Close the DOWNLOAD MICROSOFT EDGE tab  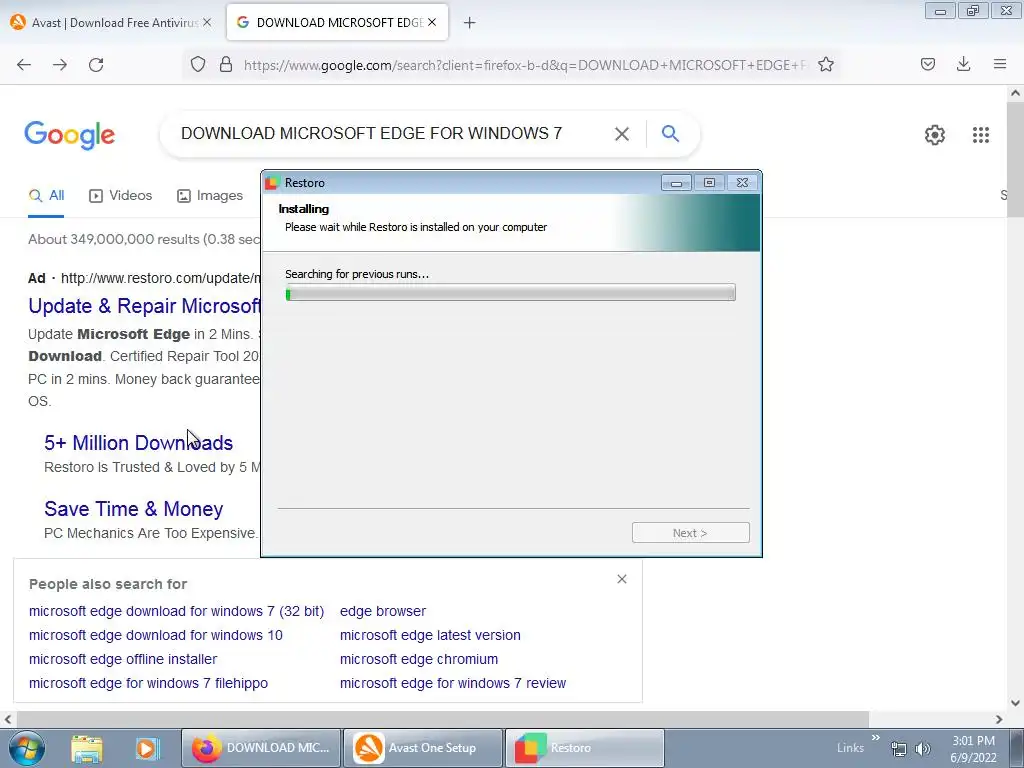(432, 22)
